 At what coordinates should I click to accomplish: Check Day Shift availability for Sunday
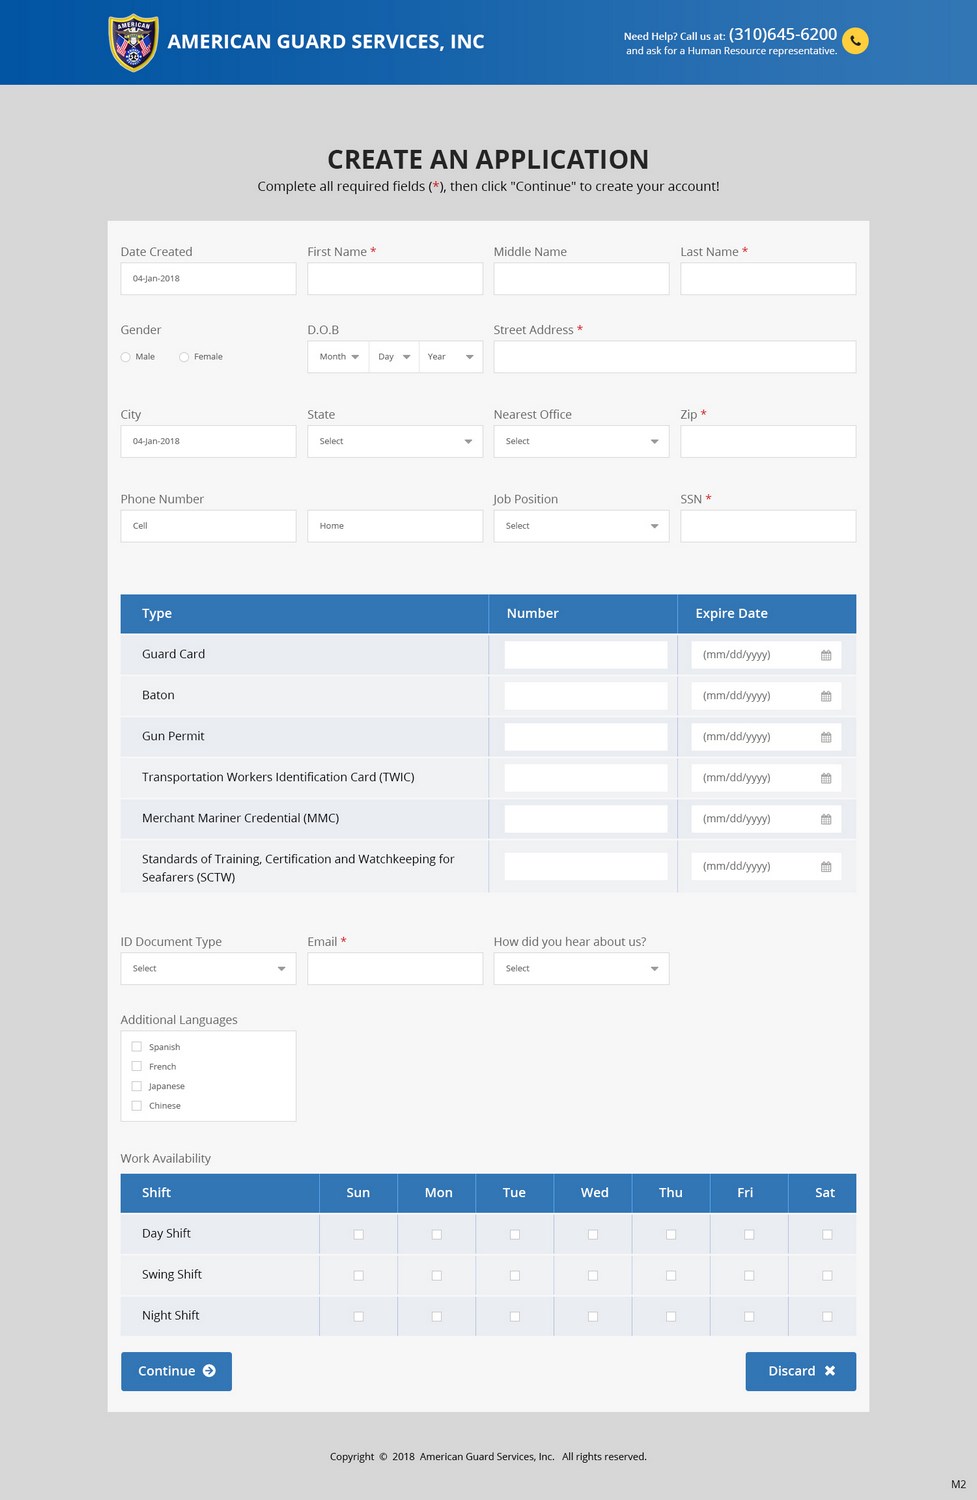pos(358,1234)
